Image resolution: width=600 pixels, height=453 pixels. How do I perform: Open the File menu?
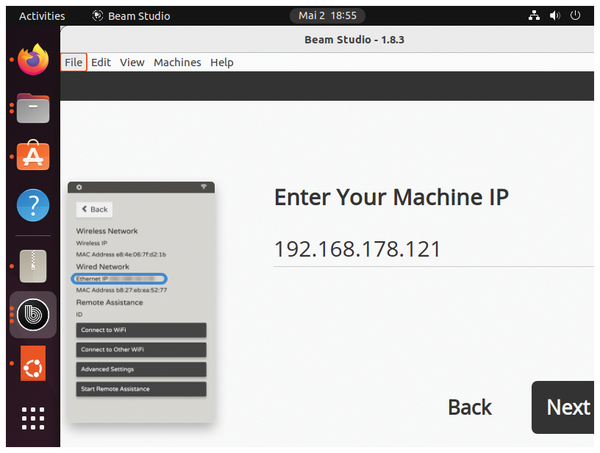pyautogui.click(x=73, y=62)
